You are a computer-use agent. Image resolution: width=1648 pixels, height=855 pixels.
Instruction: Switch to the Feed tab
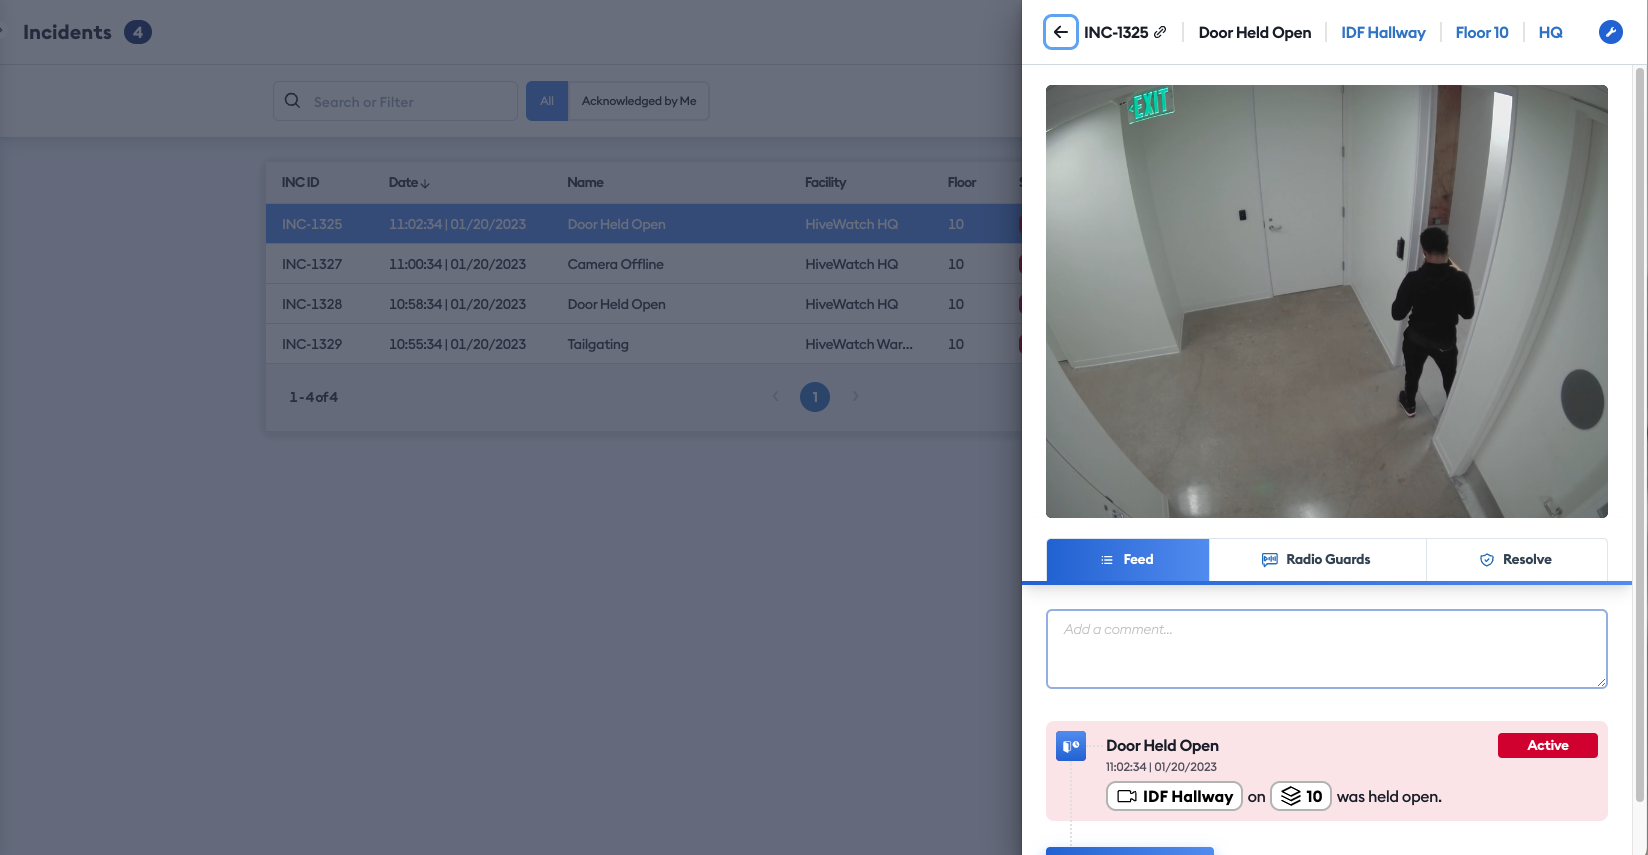click(x=1128, y=560)
